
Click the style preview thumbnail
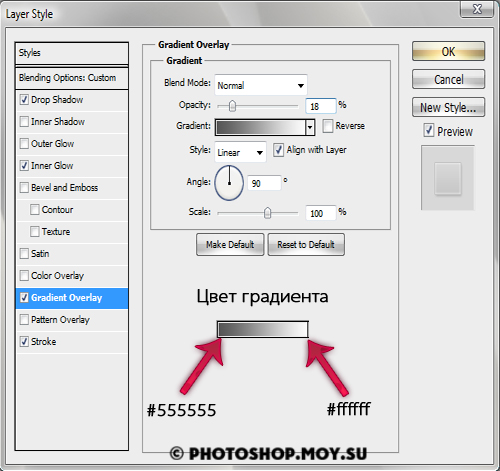tap(448, 178)
